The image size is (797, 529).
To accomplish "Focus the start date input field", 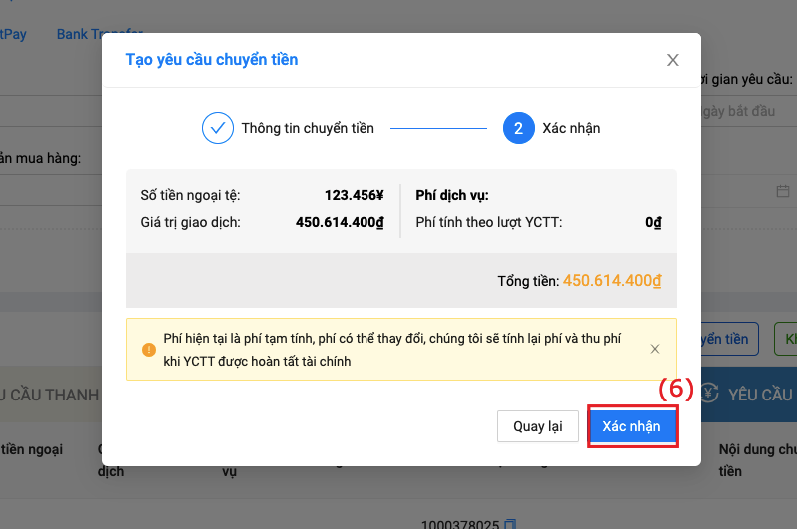I will coord(745,111).
